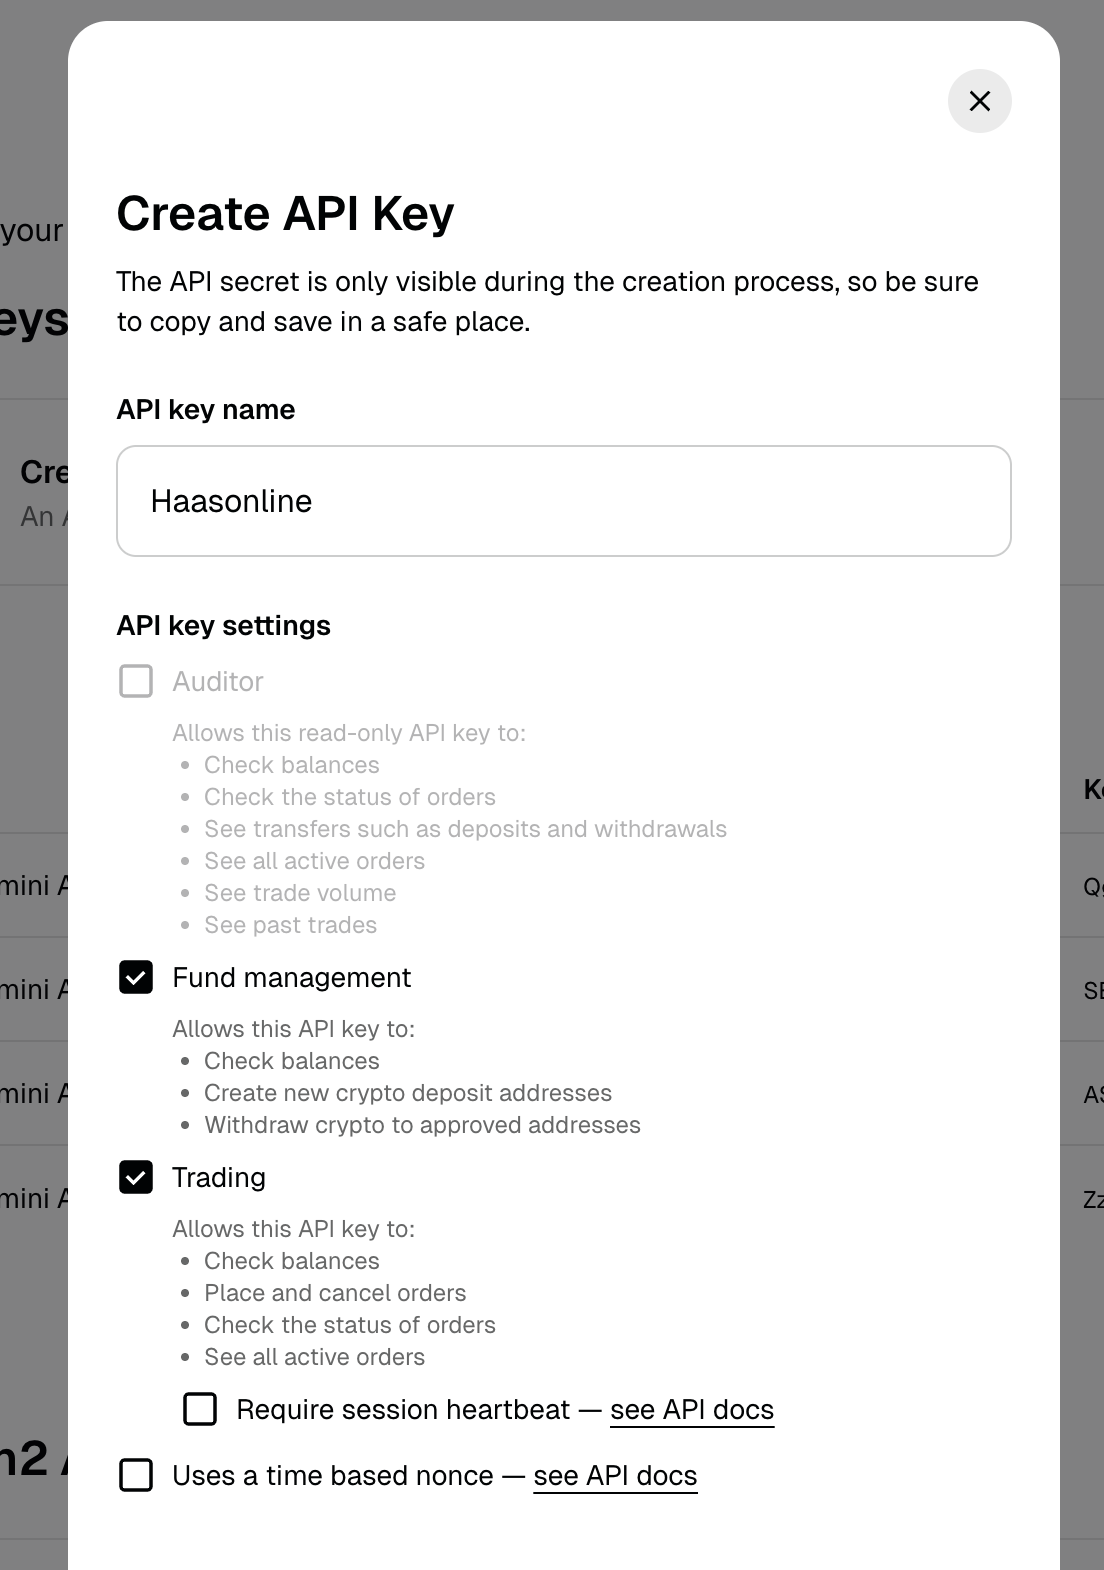Image resolution: width=1104 pixels, height=1570 pixels.
Task: Tick the time based nonce checkbox
Action: click(136, 1475)
